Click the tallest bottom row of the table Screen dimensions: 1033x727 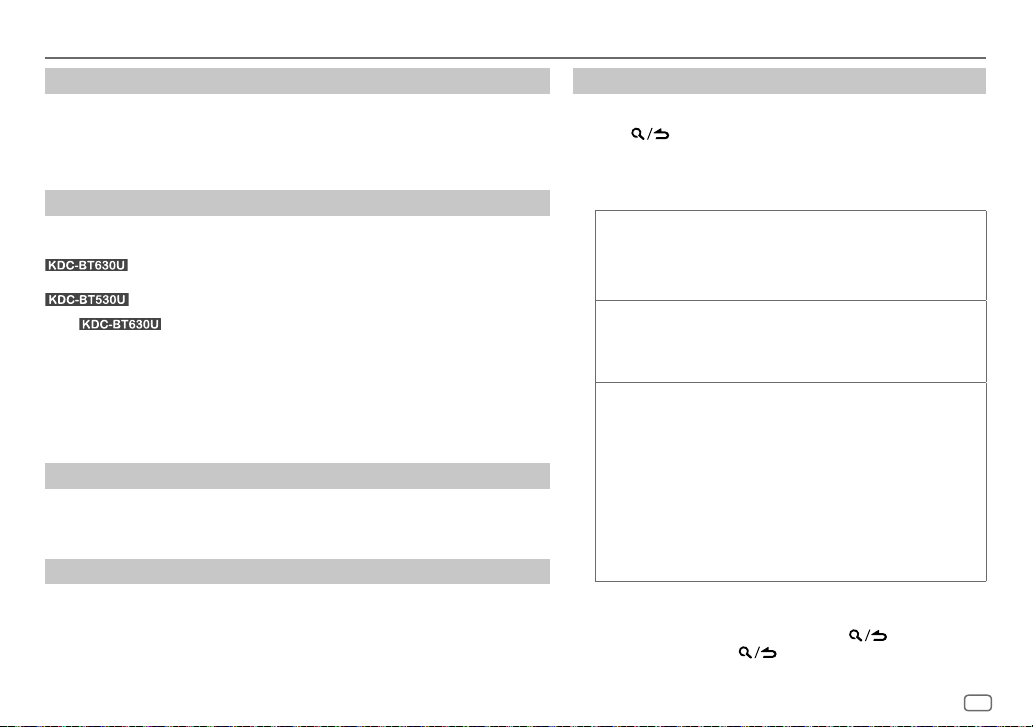point(791,482)
